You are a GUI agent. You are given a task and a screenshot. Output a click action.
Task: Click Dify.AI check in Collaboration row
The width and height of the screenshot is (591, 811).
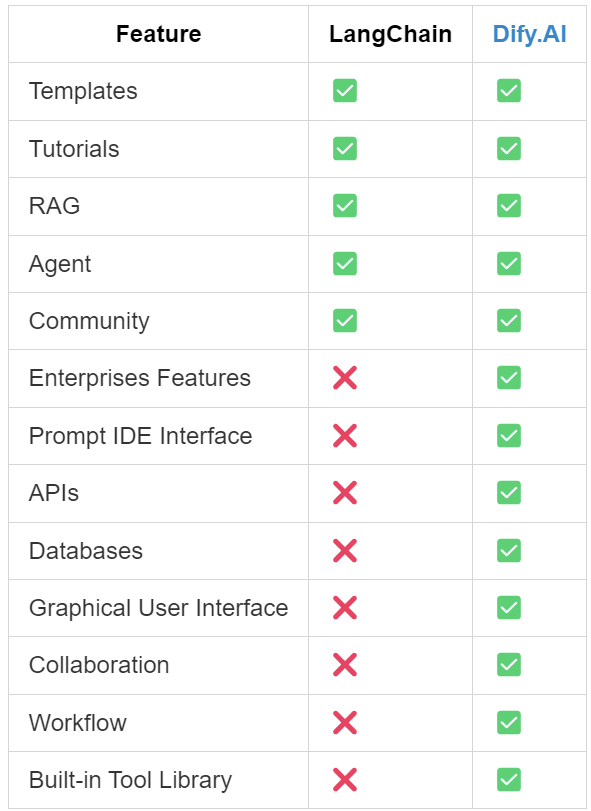click(509, 665)
